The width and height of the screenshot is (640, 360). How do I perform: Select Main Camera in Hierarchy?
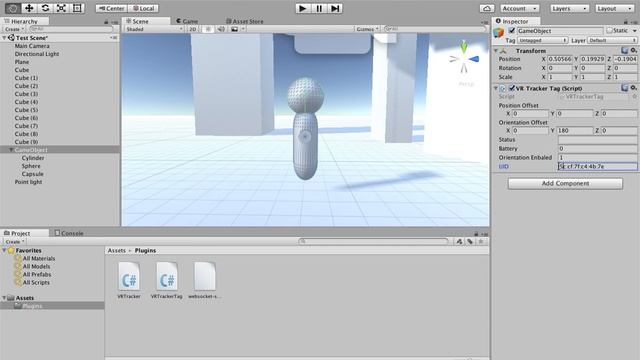32,46
